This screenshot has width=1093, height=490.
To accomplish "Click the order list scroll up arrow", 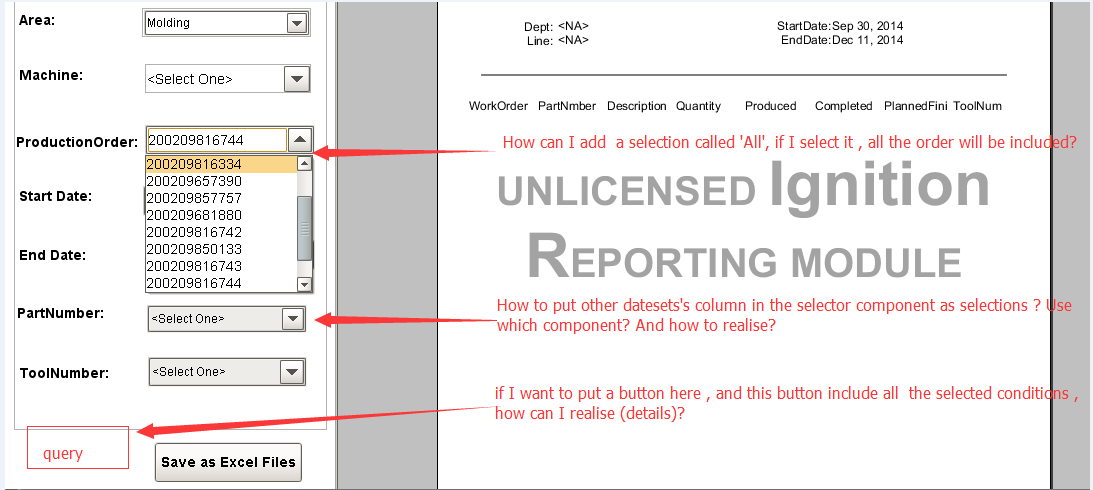I will [x=304, y=164].
